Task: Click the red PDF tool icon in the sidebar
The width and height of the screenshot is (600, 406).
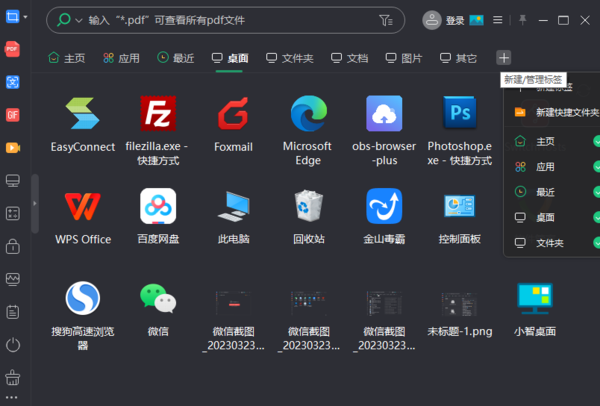Action: click(x=12, y=49)
